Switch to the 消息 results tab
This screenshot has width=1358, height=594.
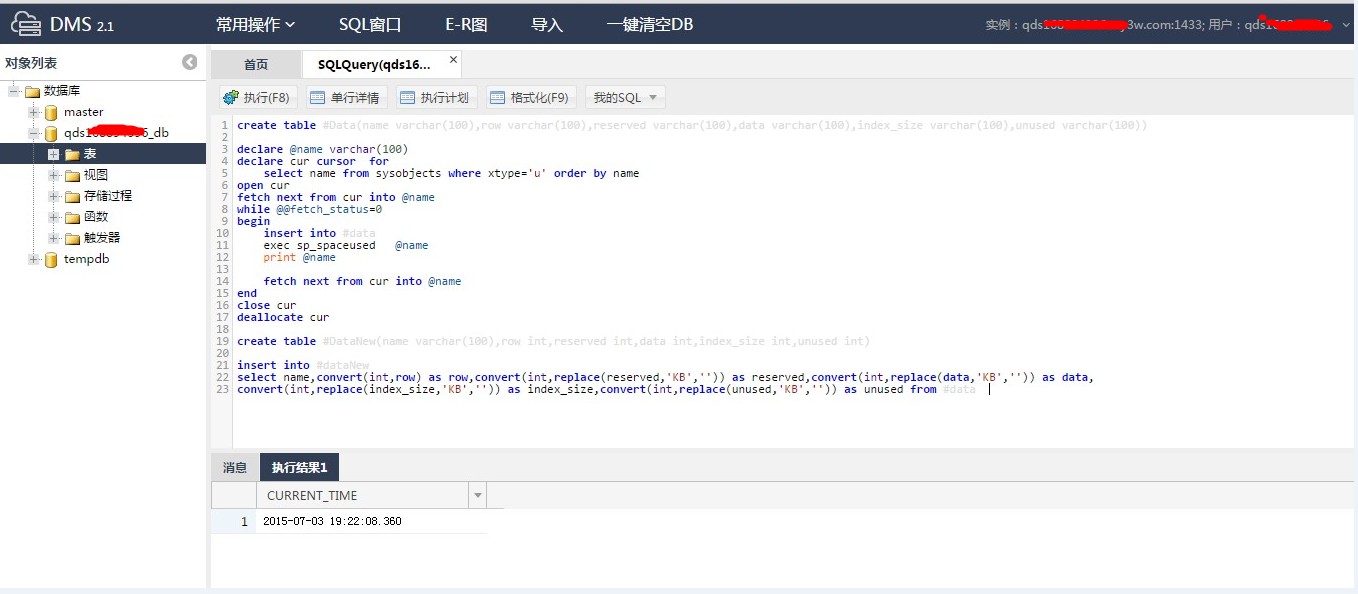235,467
